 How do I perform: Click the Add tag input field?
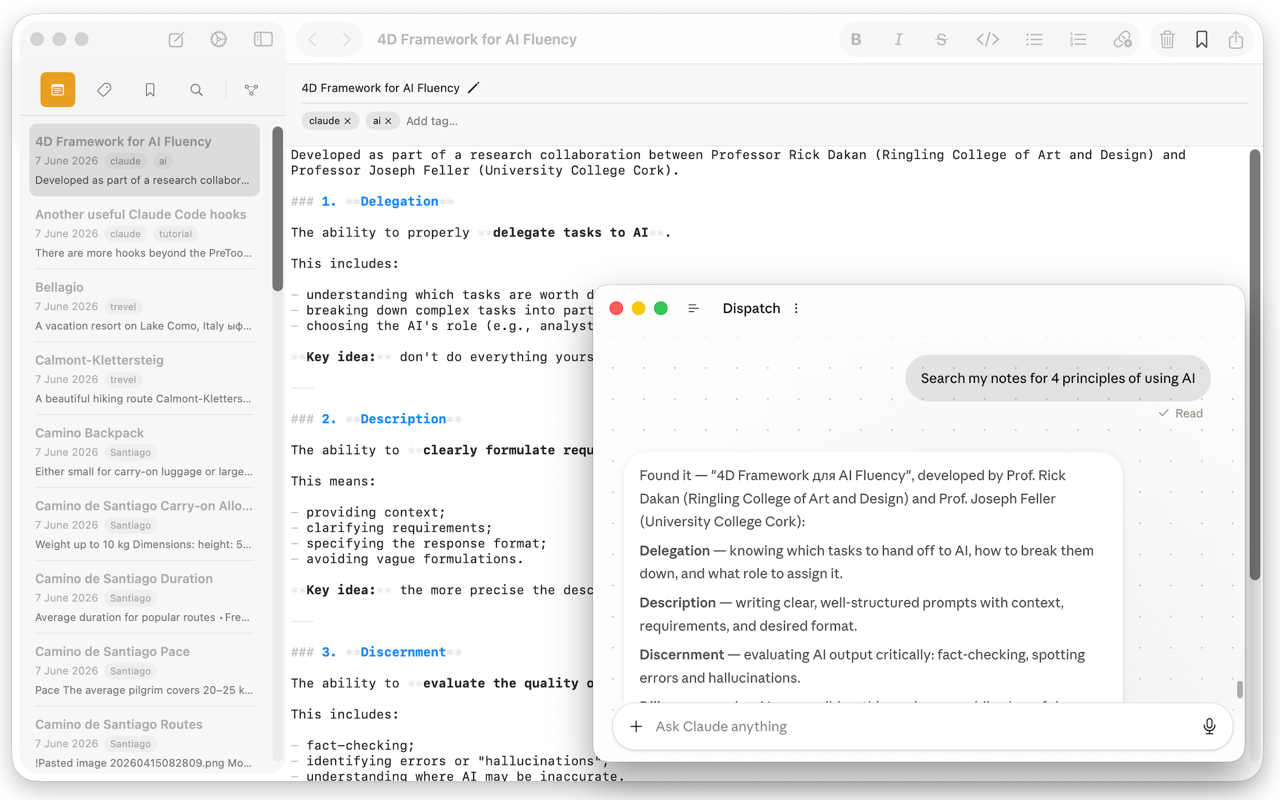[432, 121]
